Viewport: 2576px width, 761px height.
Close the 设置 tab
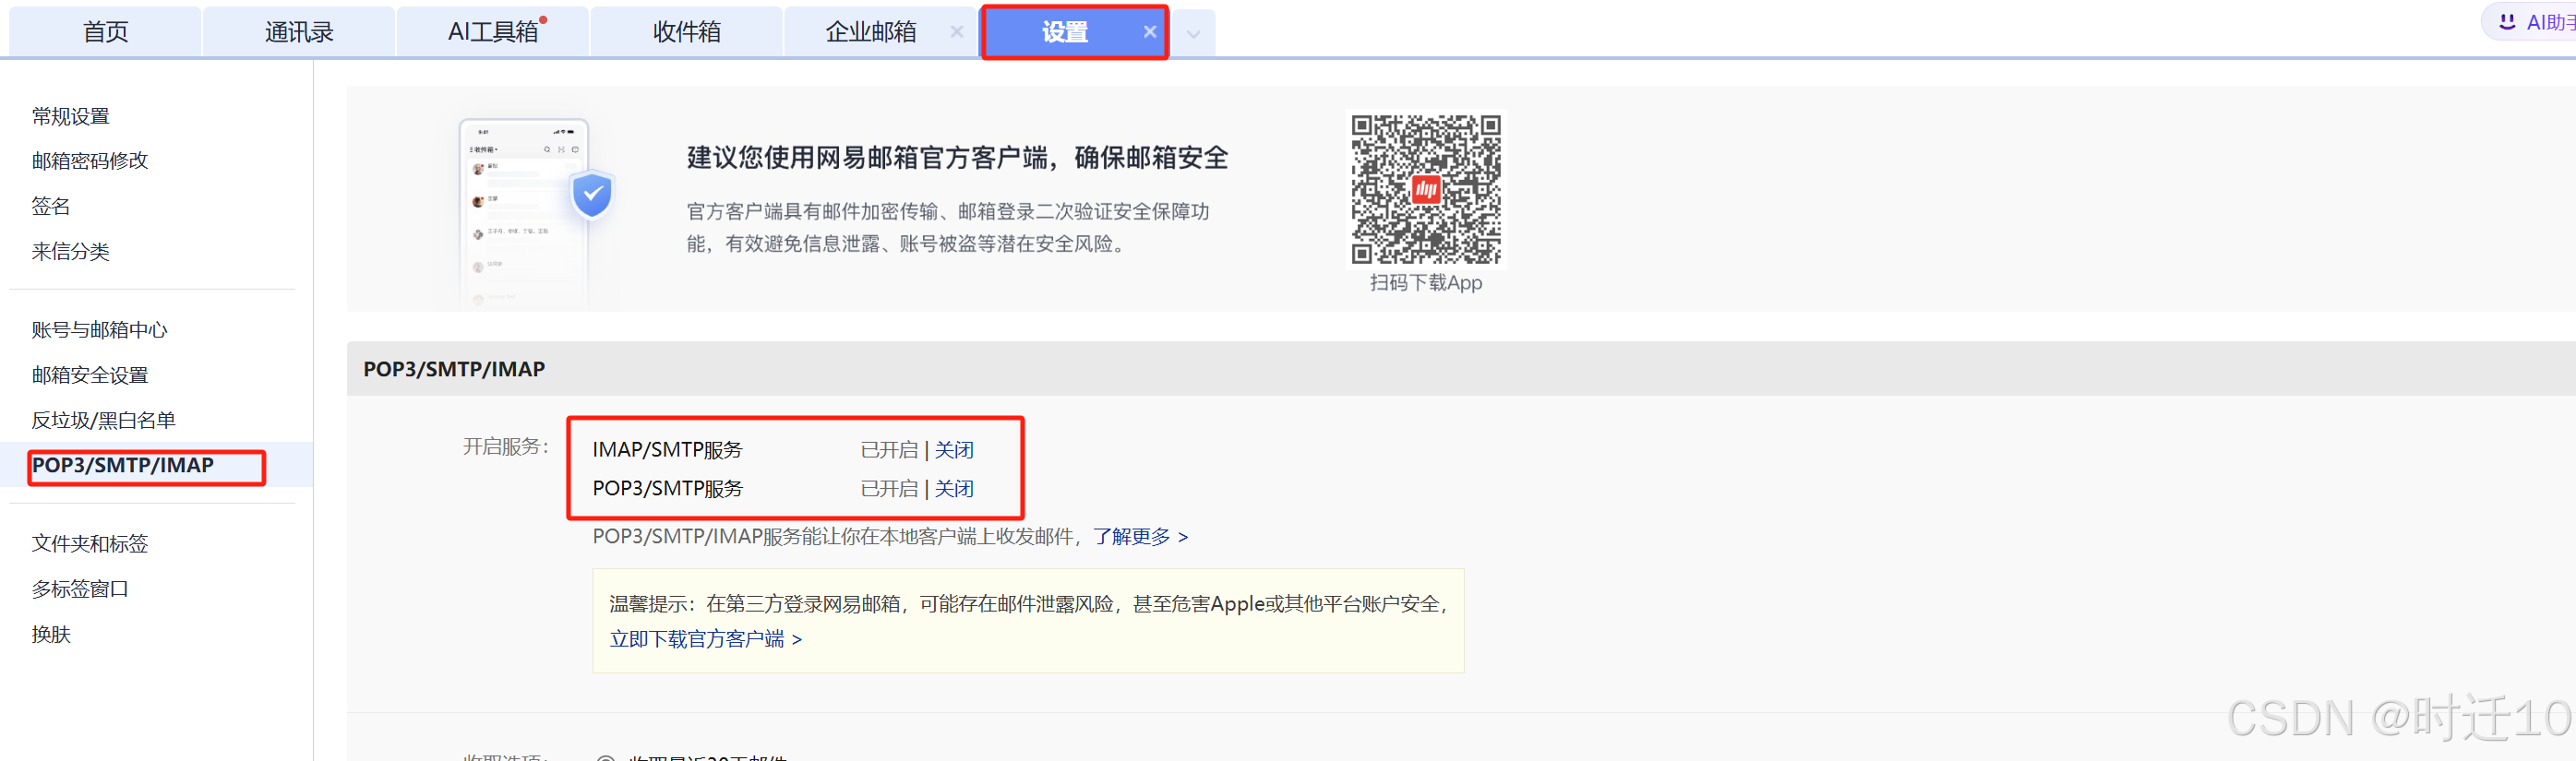tap(1150, 32)
